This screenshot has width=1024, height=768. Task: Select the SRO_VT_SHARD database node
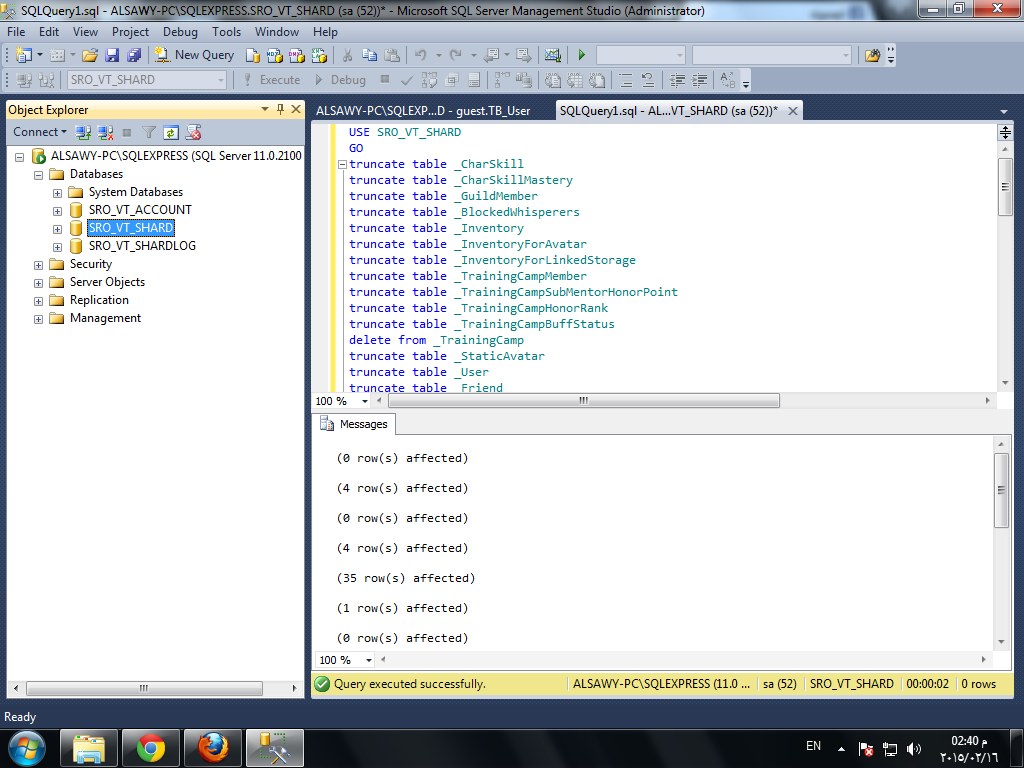coord(131,228)
